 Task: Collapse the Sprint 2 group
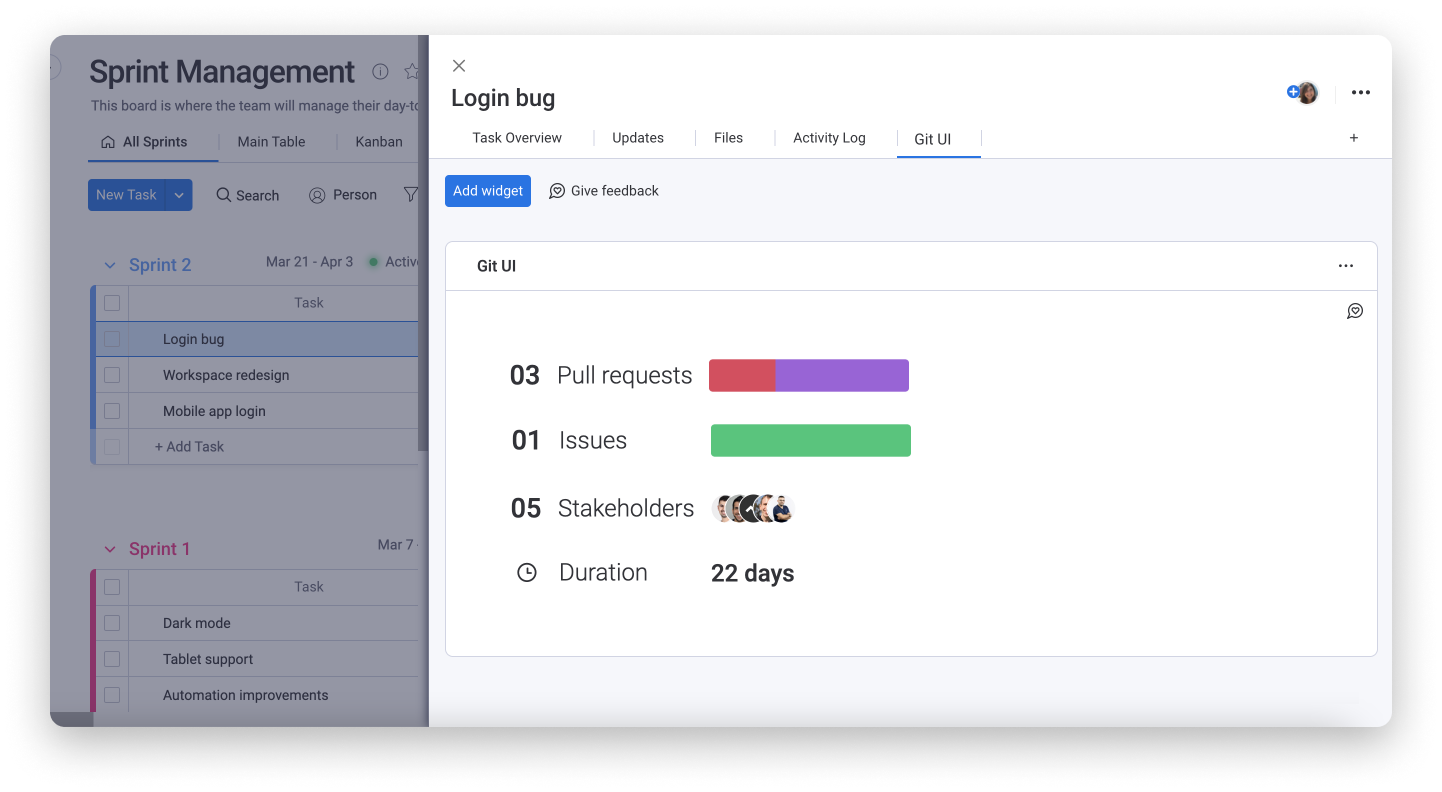pyautogui.click(x=110, y=264)
